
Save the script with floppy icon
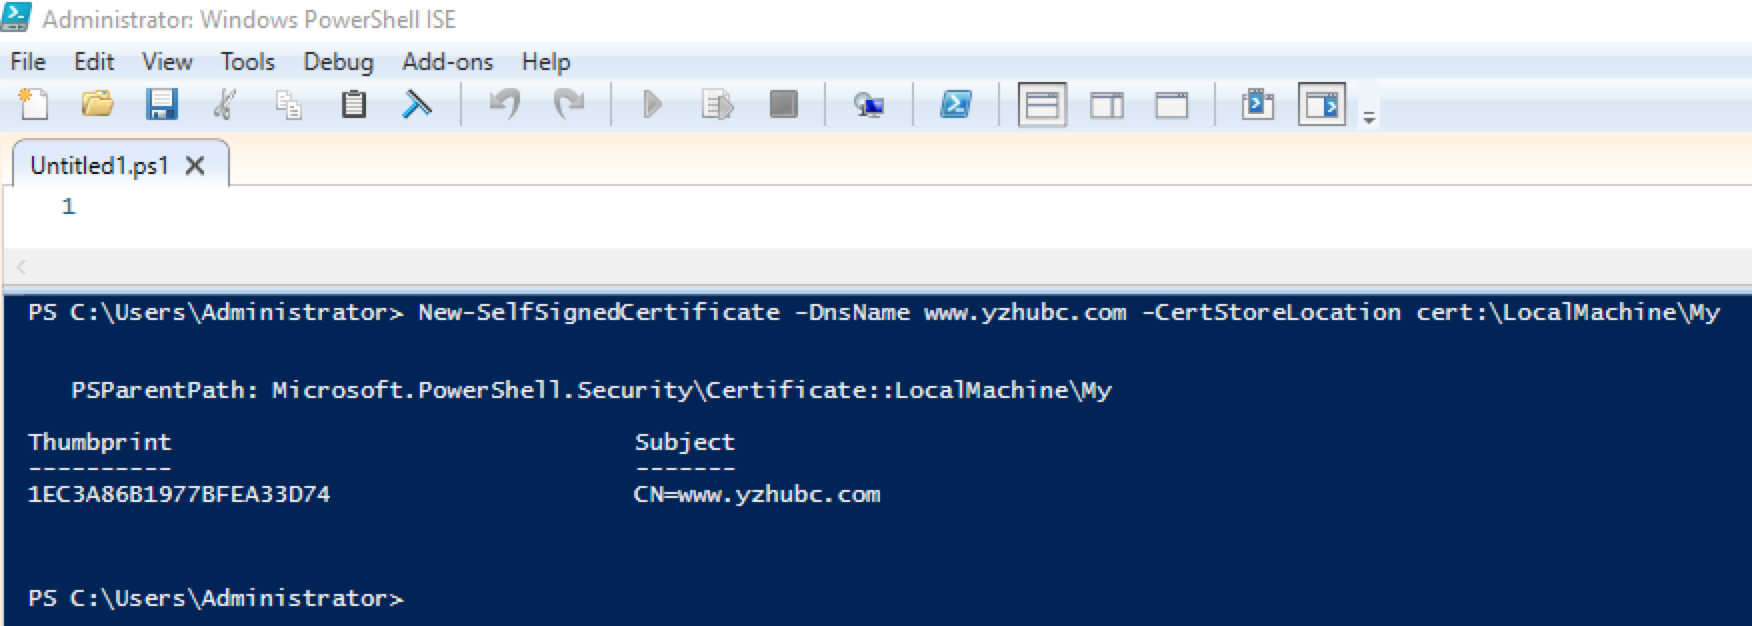(x=161, y=104)
